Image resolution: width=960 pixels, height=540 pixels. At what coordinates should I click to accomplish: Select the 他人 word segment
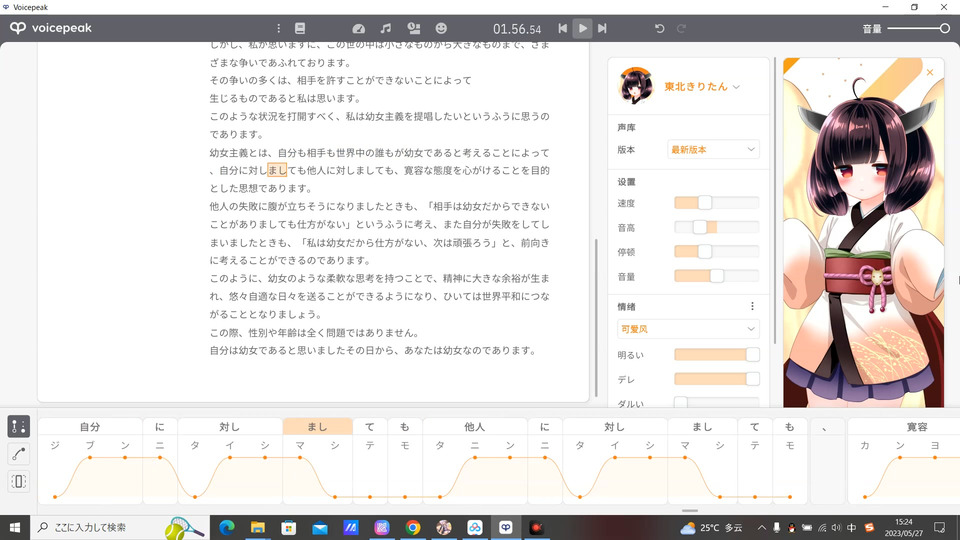pyautogui.click(x=474, y=427)
